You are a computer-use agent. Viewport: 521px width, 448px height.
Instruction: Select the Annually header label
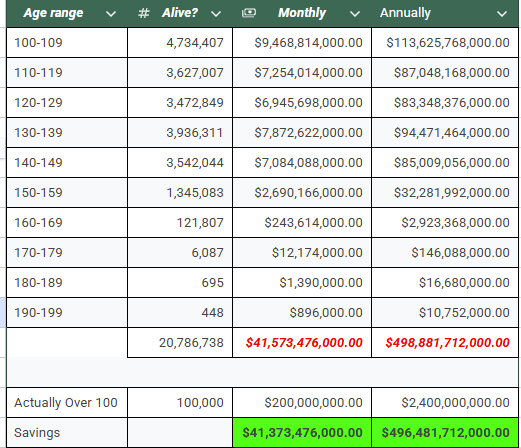pos(405,13)
